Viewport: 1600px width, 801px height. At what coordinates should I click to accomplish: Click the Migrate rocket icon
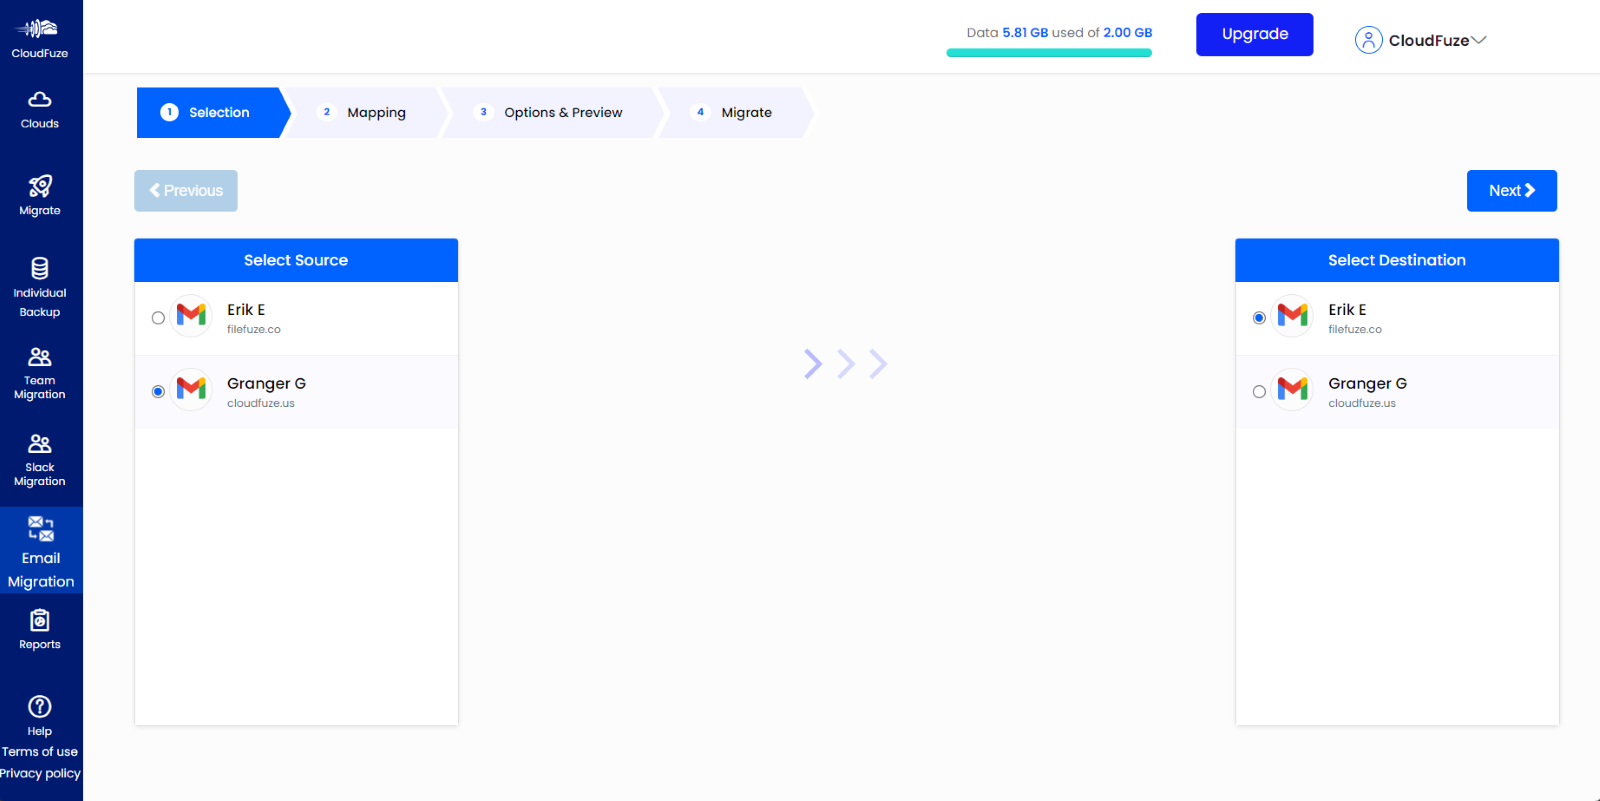40,187
